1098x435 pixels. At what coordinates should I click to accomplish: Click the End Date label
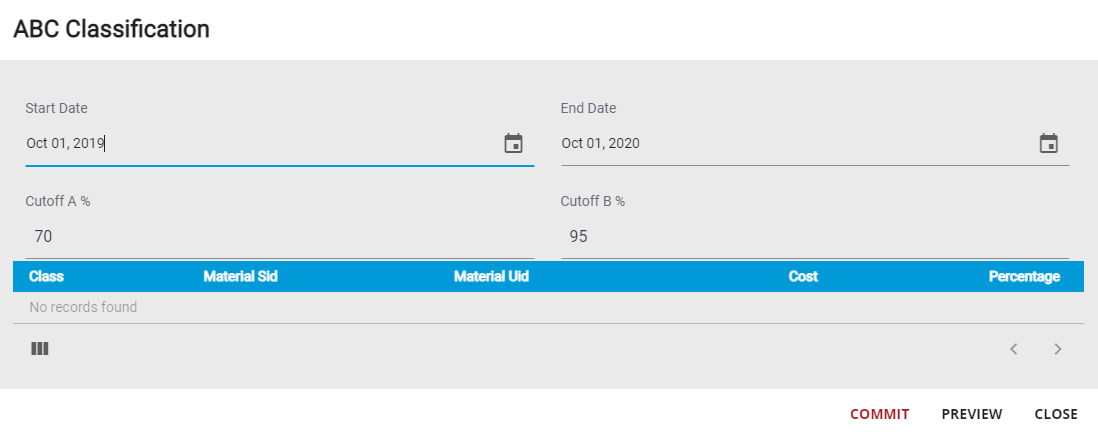tap(588, 108)
